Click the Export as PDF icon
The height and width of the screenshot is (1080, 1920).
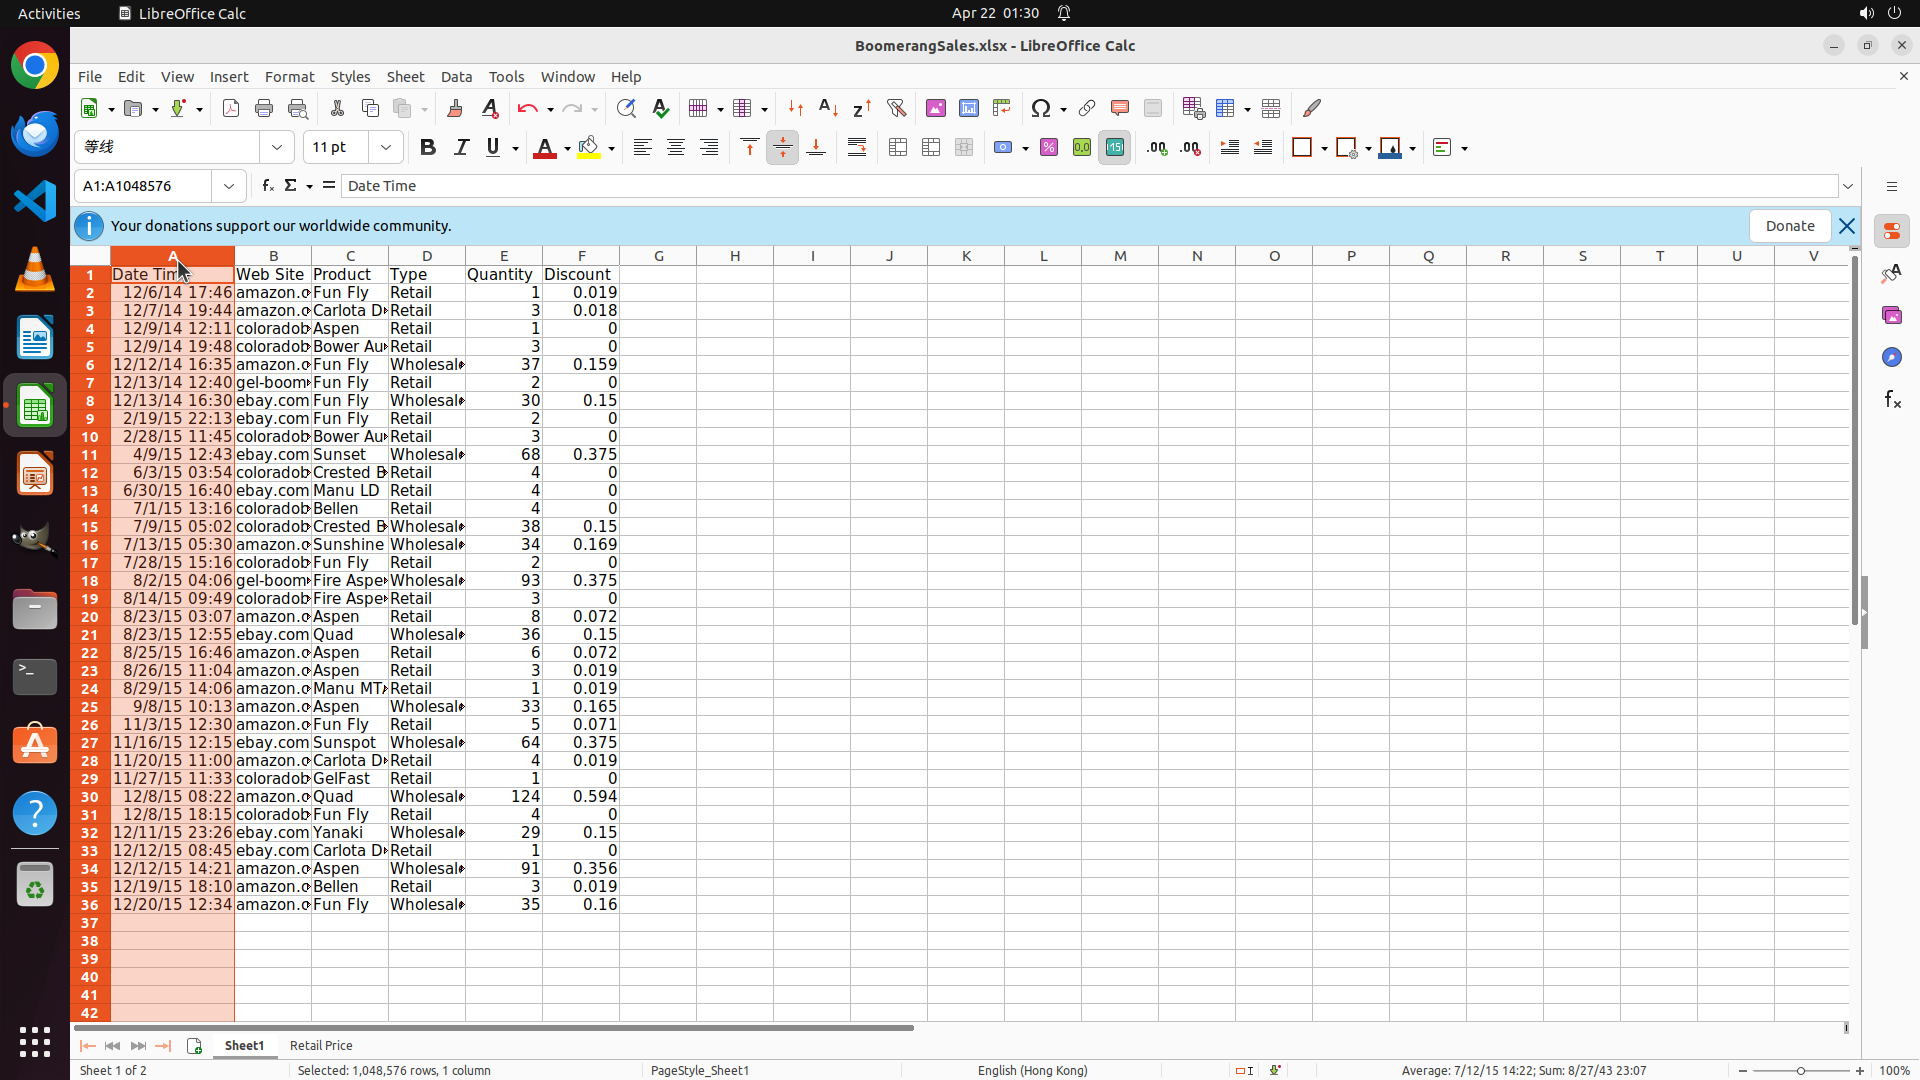(231, 108)
